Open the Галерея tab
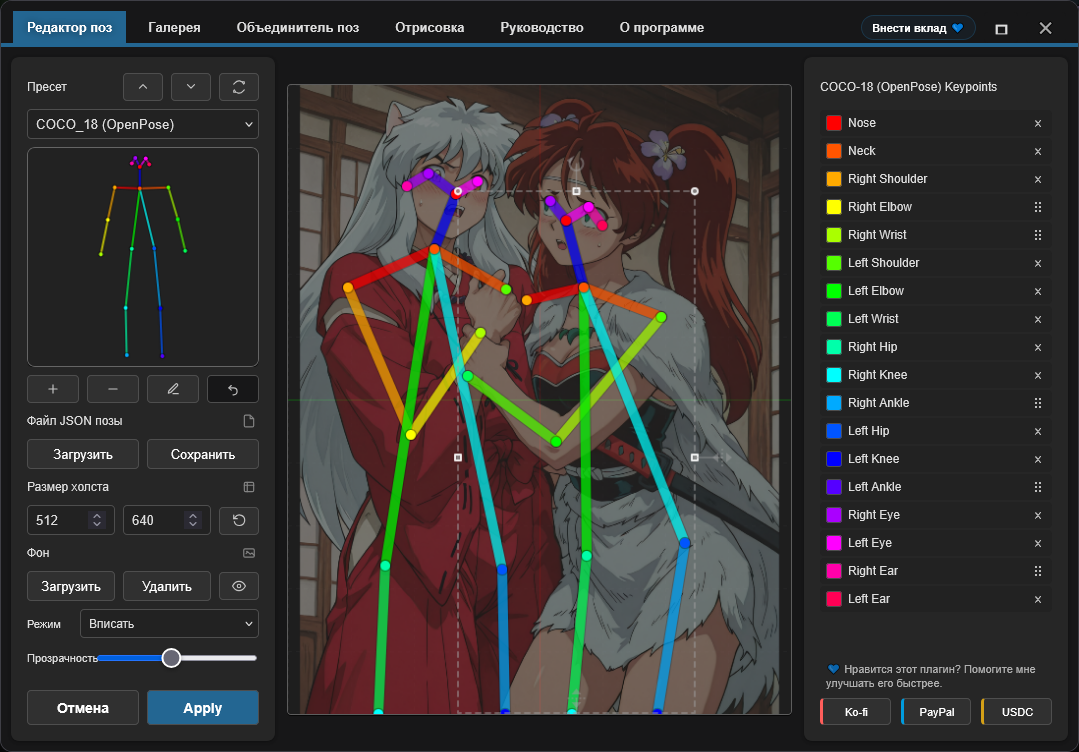This screenshot has width=1079, height=752. 174,28
